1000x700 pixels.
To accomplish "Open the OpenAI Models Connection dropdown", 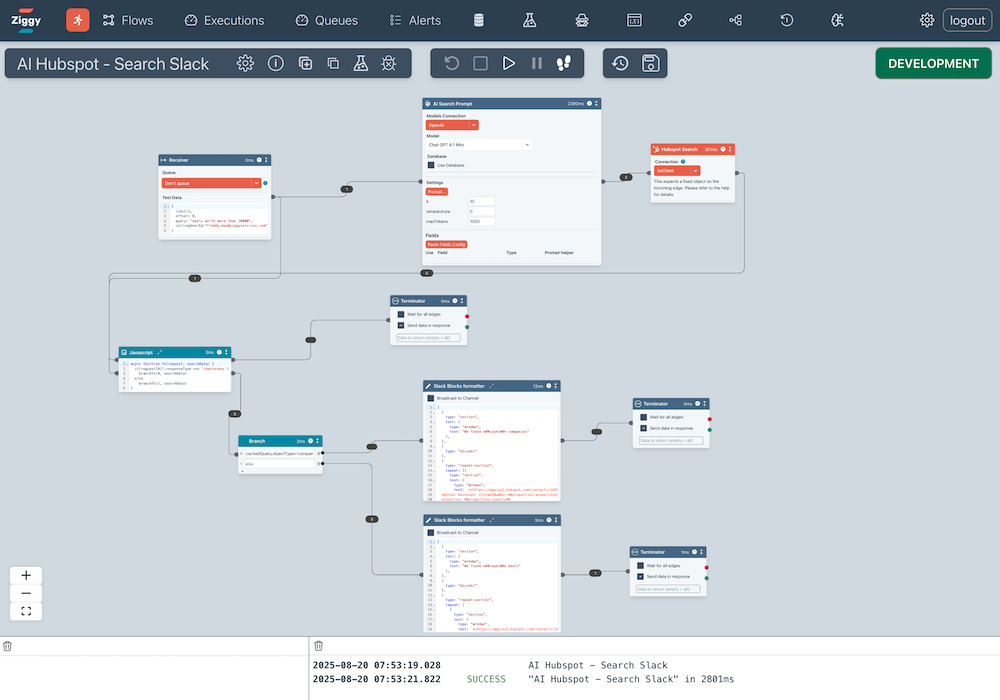I will [x=452, y=125].
